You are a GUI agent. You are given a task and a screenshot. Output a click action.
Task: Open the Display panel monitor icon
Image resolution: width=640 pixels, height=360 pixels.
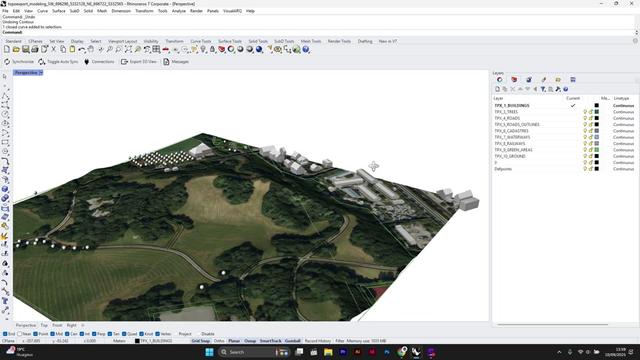point(573,80)
